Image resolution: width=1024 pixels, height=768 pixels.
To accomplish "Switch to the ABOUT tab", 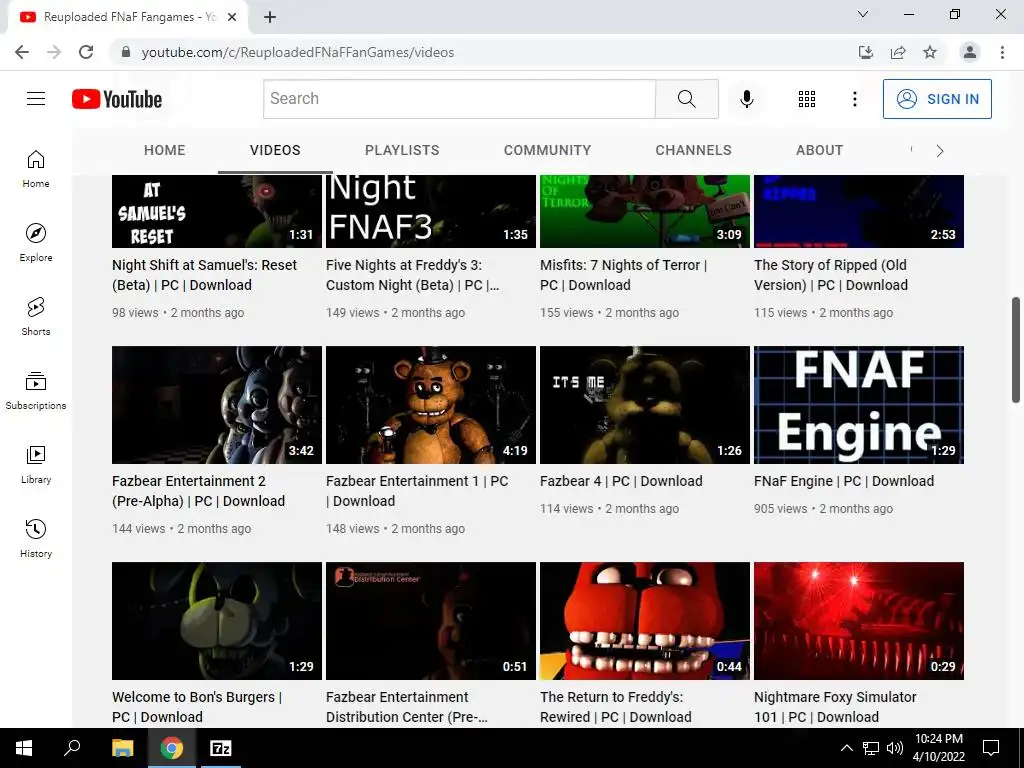I will coord(820,150).
